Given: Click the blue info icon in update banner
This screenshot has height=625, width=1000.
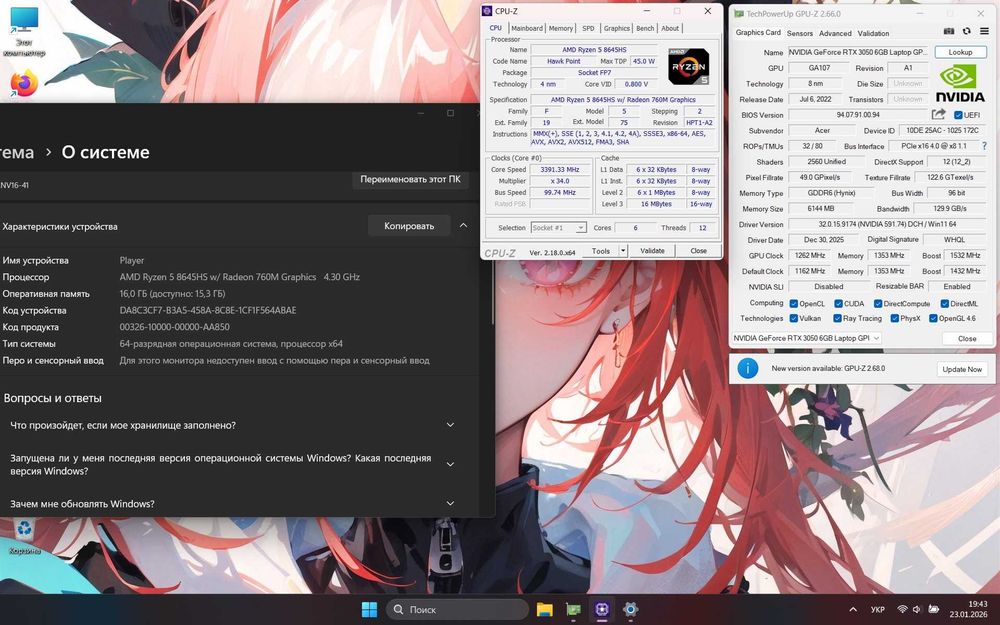Looking at the screenshot, I should coord(747,368).
